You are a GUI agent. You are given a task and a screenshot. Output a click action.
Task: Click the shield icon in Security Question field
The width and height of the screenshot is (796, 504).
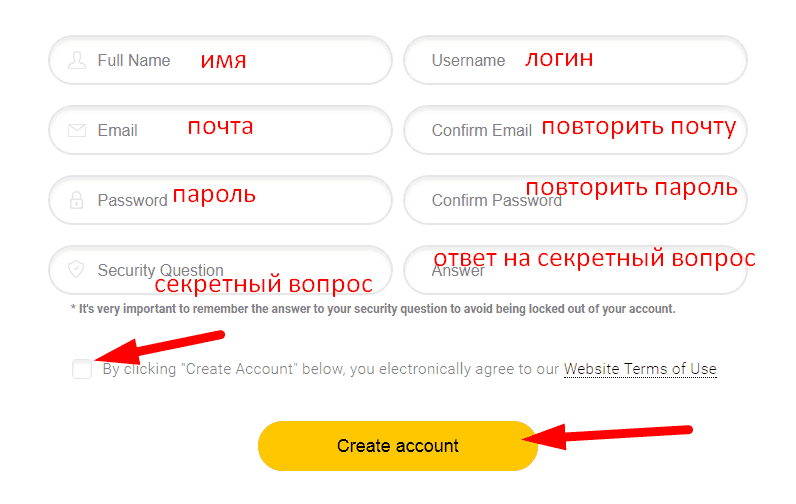[76, 269]
